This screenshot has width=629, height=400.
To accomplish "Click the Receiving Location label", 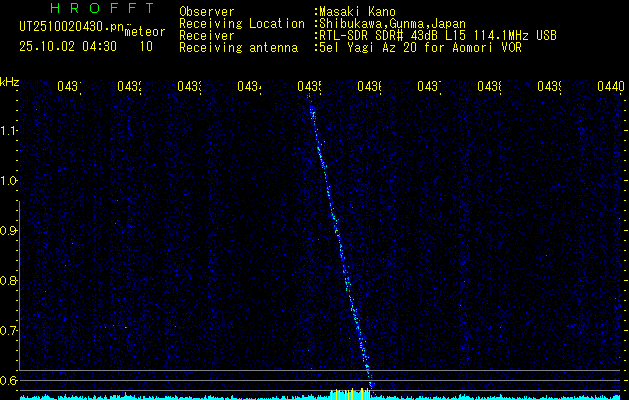I will [241, 23].
